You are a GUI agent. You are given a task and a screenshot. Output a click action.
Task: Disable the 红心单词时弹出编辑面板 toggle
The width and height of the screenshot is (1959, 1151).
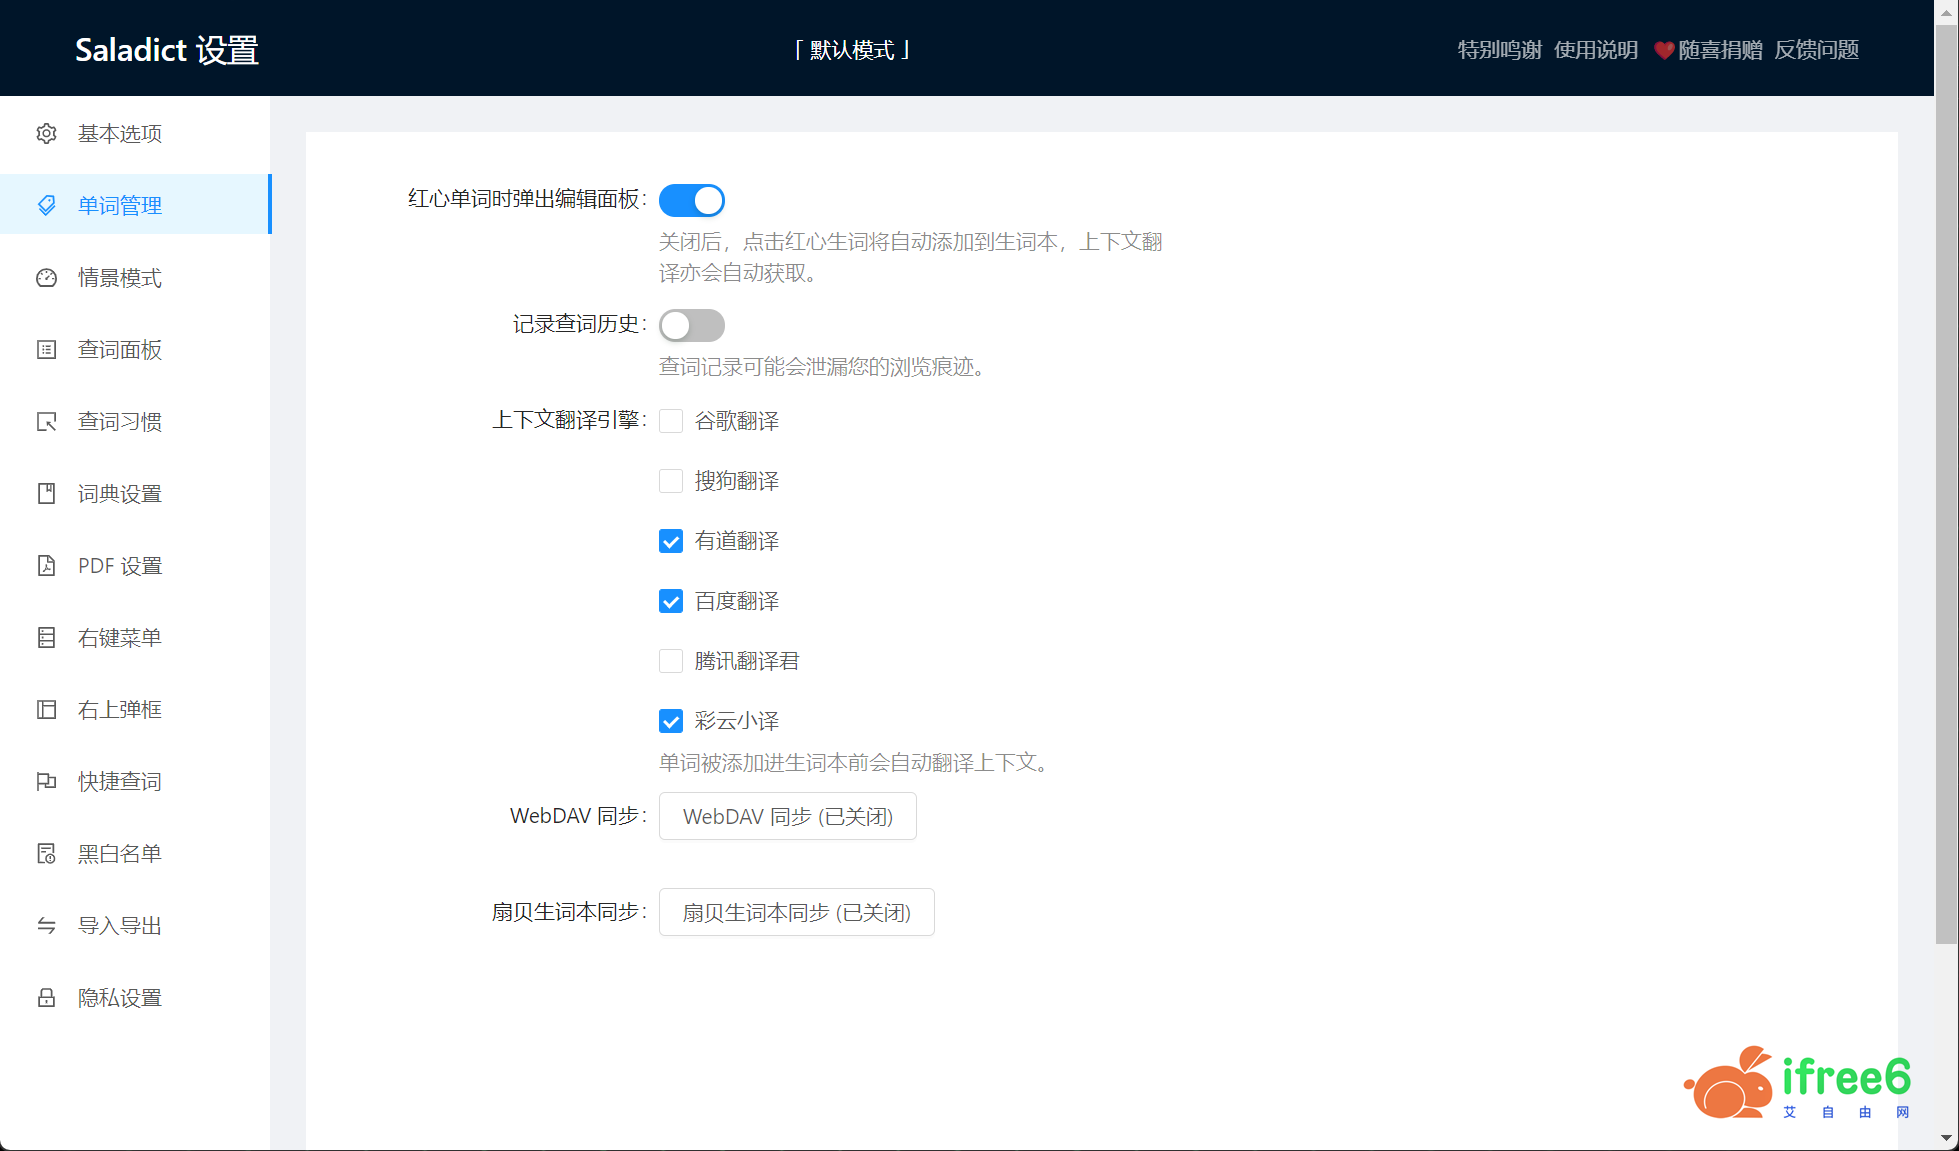(691, 199)
